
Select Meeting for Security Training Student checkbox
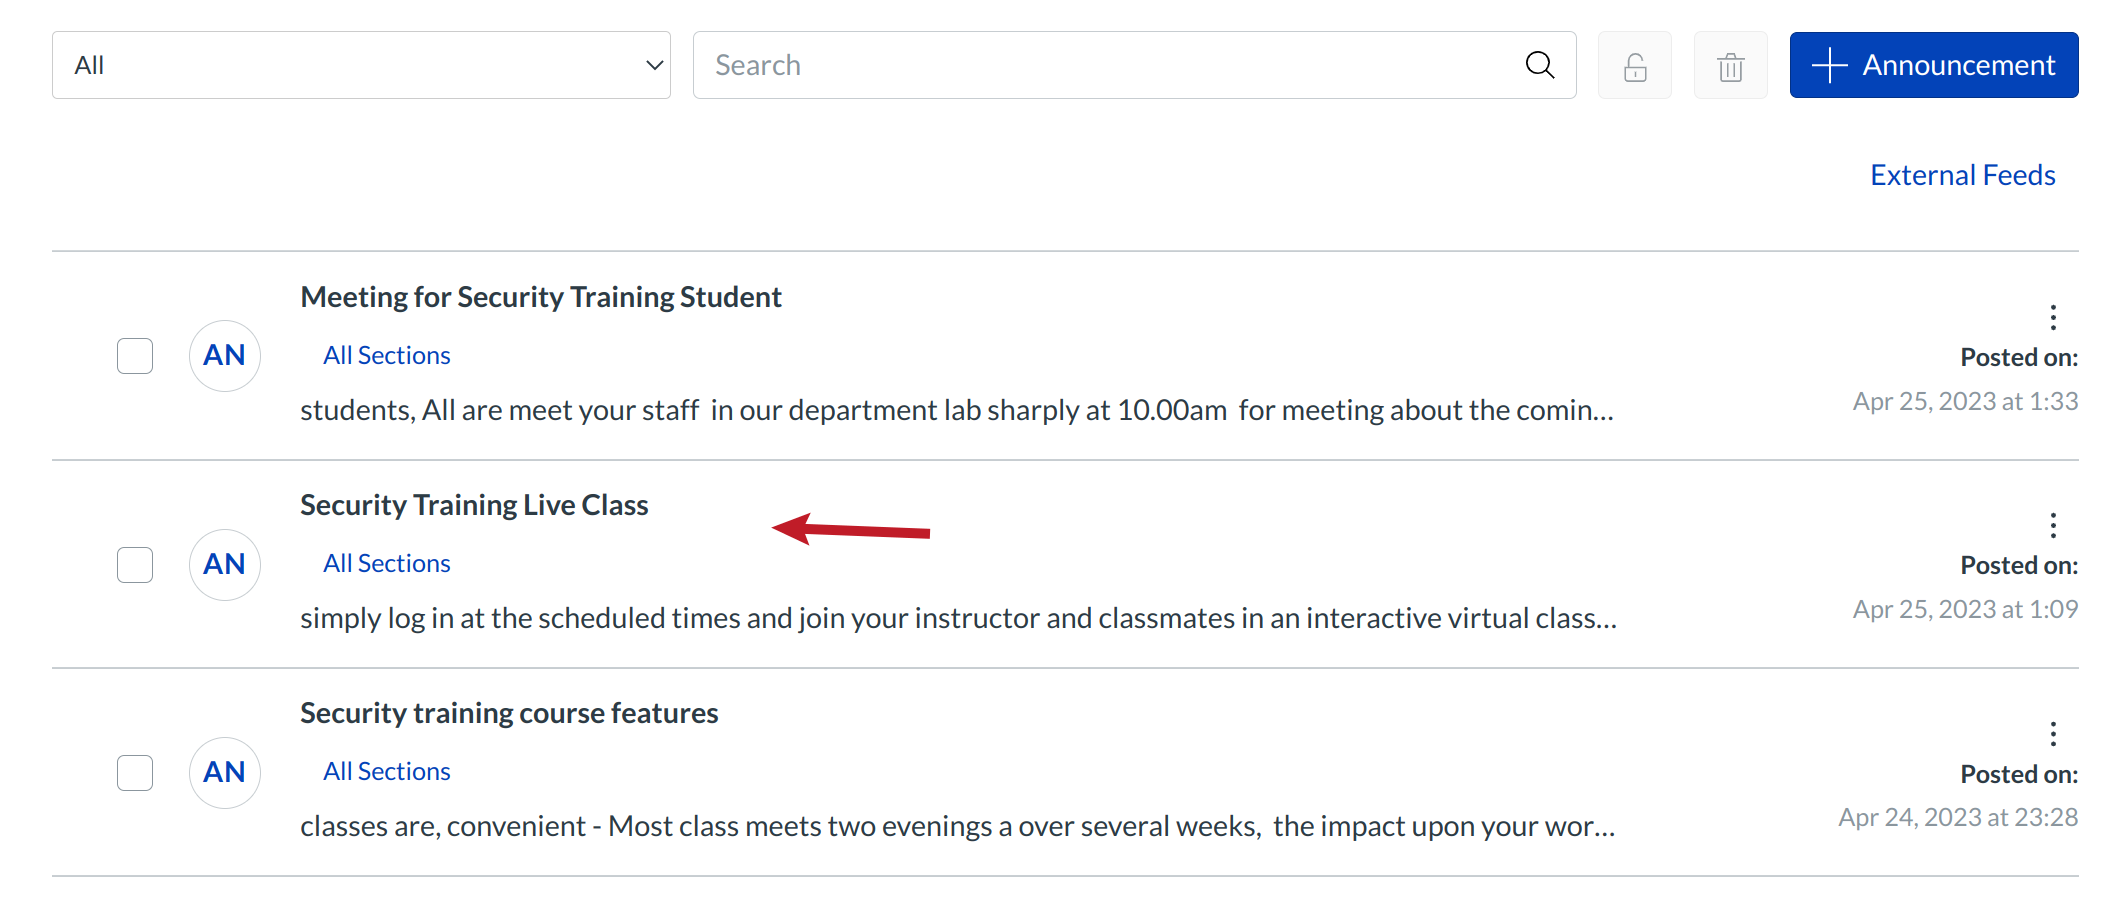click(135, 356)
